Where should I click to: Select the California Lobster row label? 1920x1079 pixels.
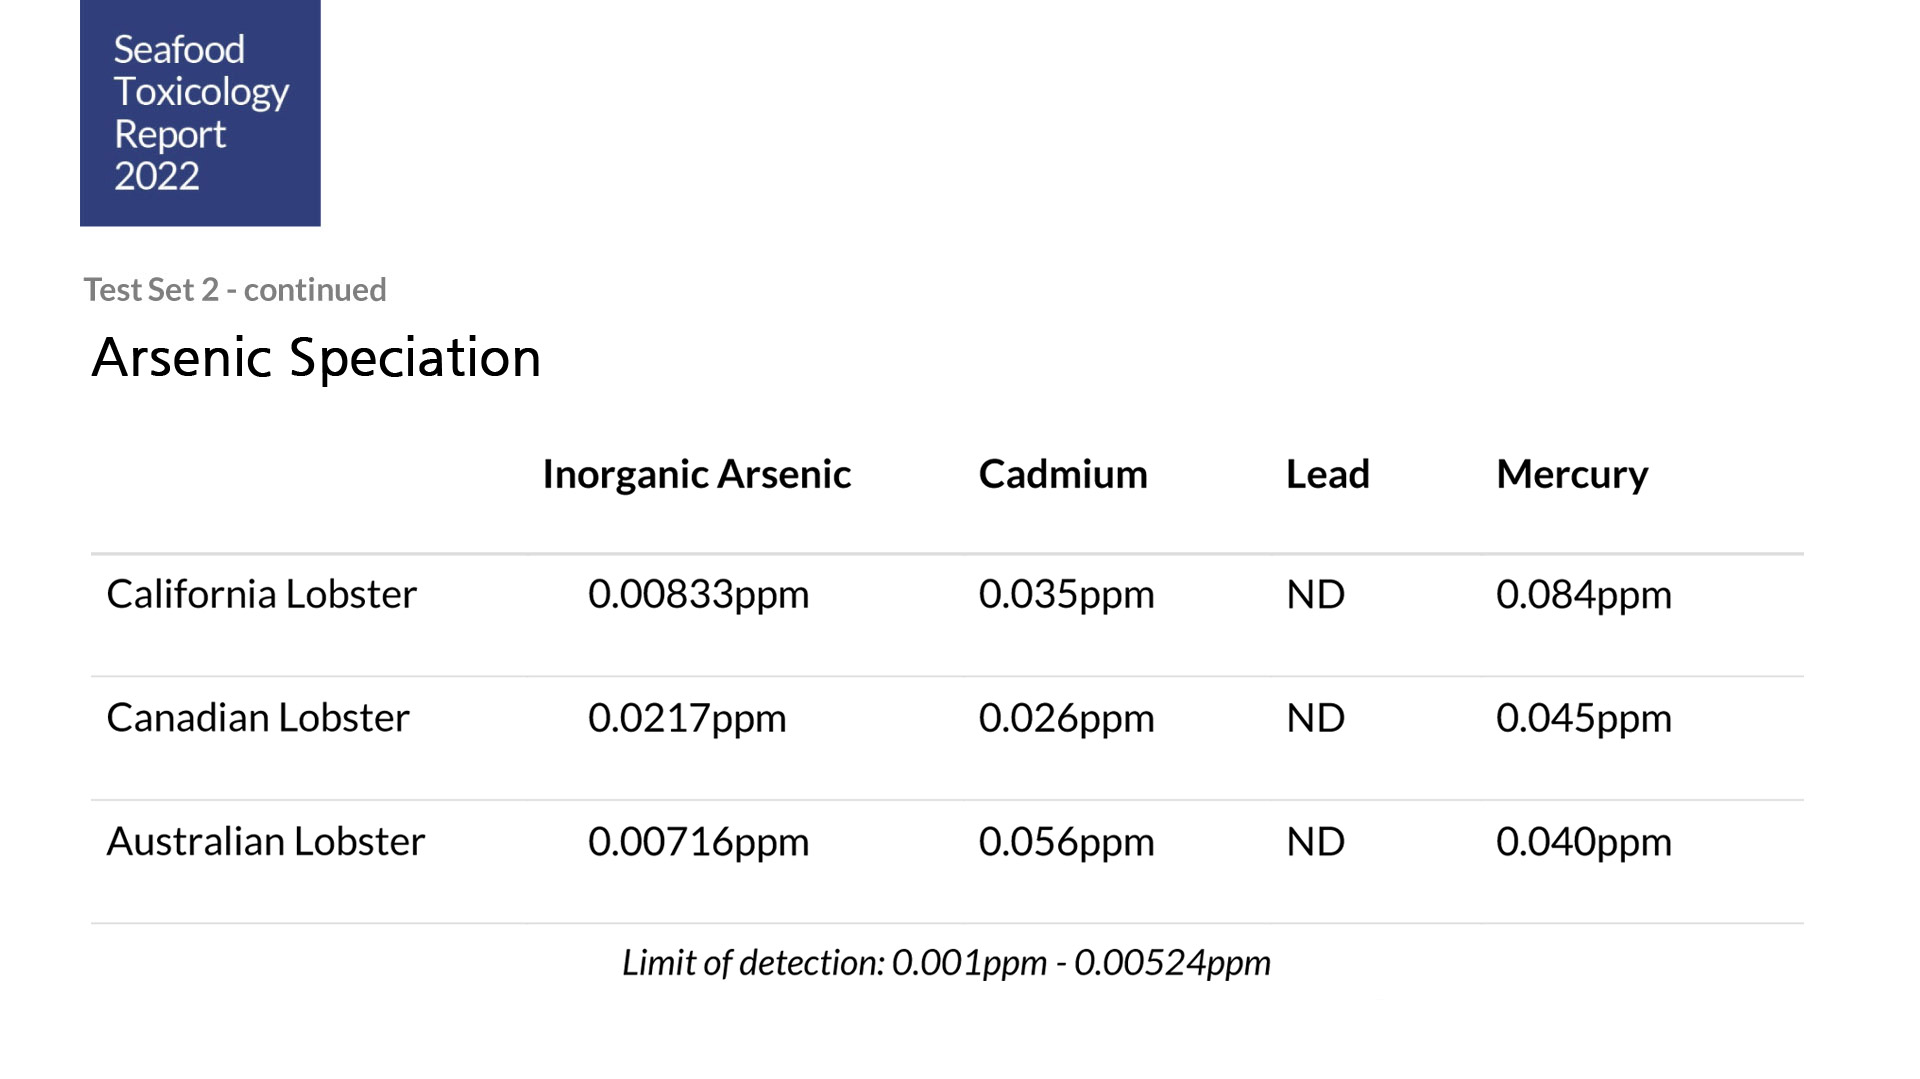click(261, 594)
